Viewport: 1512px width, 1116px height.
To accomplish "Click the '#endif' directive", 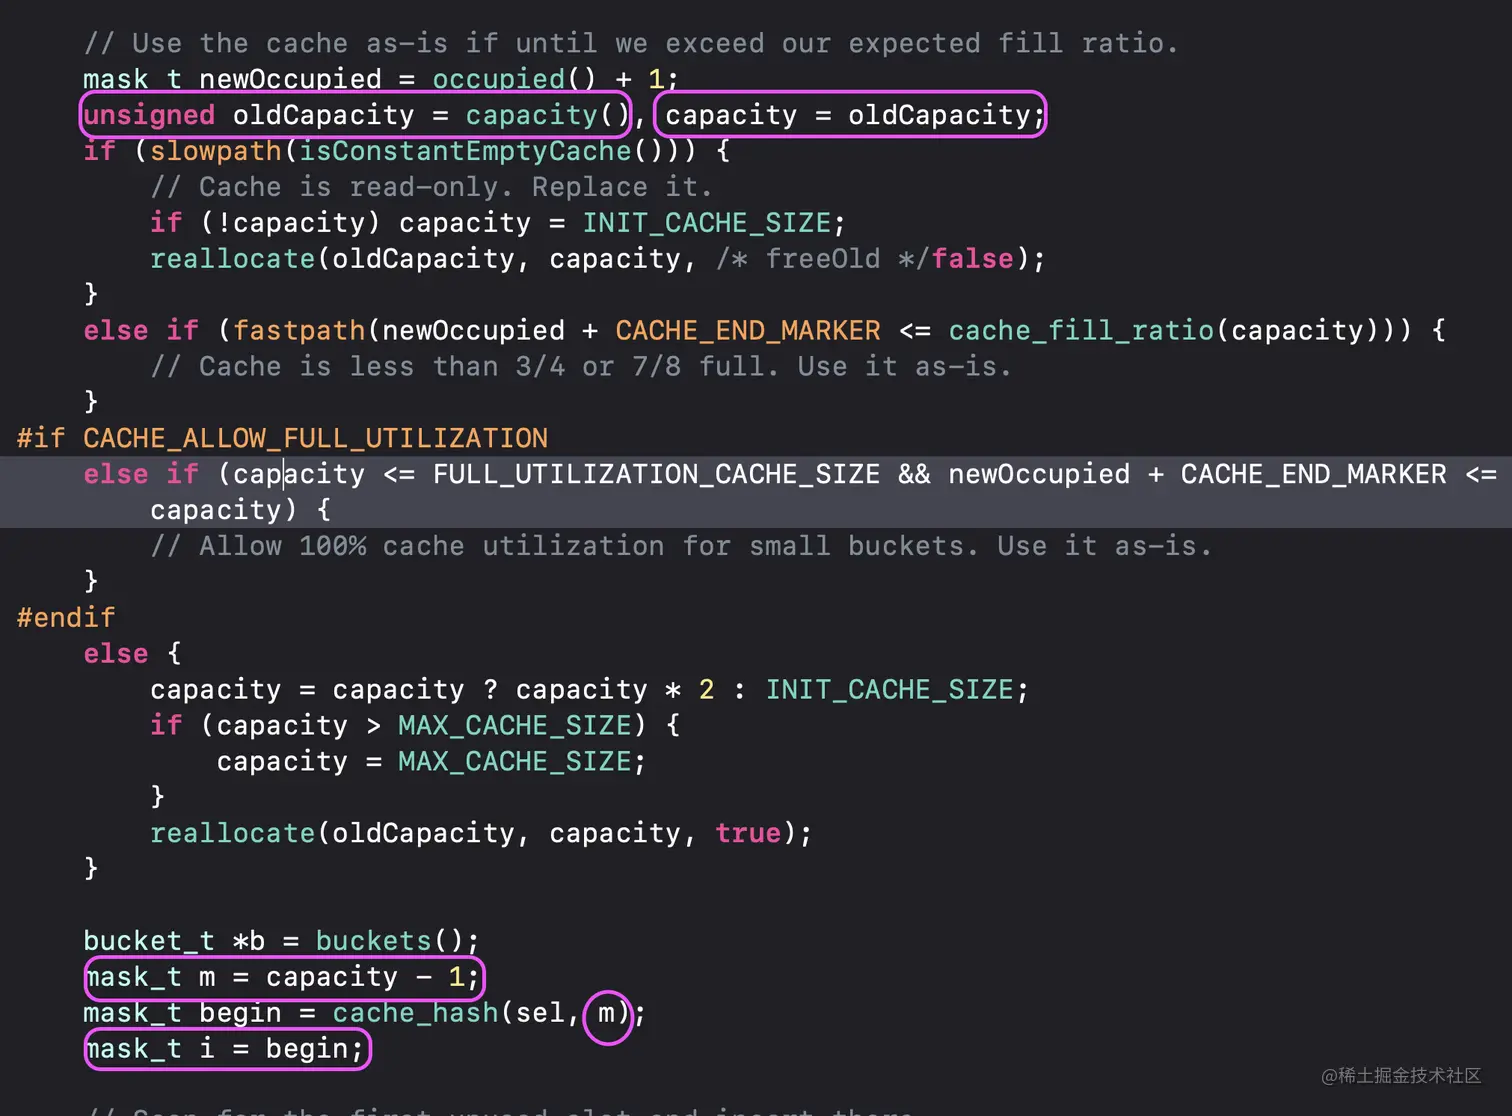I will coord(66,617).
